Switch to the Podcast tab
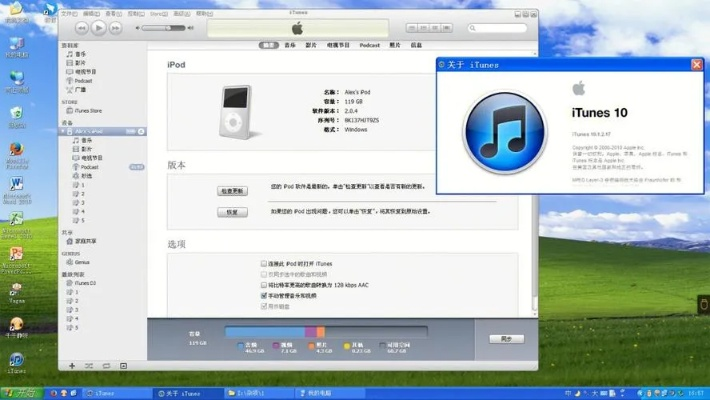 pyautogui.click(x=370, y=45)
